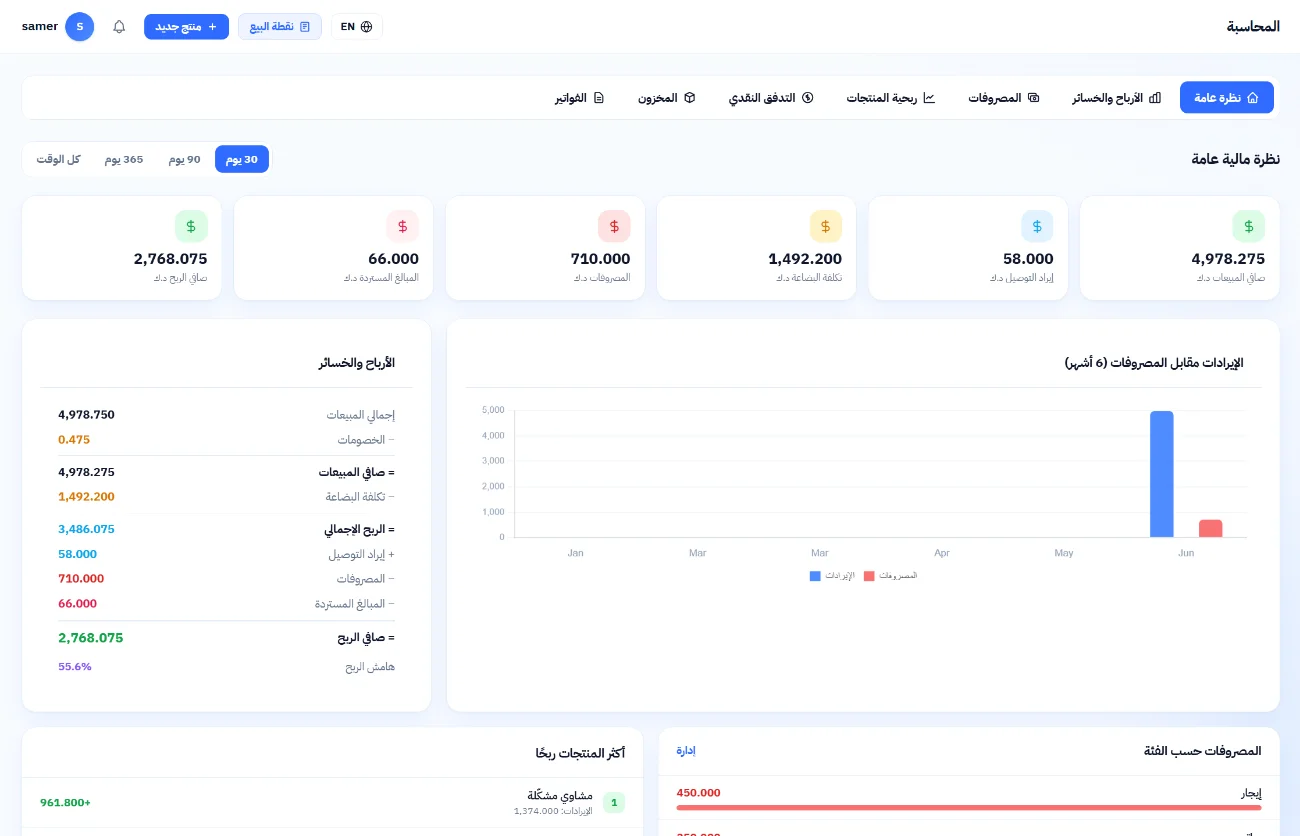The height and width of the screenshot is (836, 1300).
Task: Select the 365 يوم period filter
Action: click(x=124, y=159)
